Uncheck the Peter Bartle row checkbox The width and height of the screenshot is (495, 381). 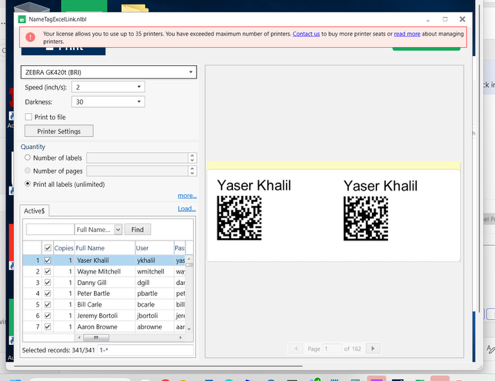point(48,293)
